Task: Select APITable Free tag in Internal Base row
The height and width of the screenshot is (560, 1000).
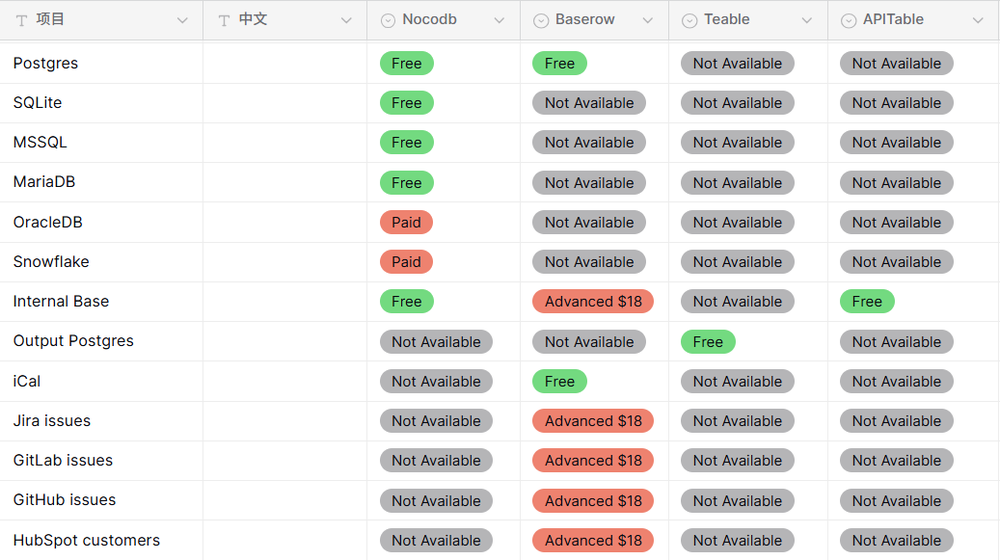Action: pyautogui.click(x=867, y=302)
